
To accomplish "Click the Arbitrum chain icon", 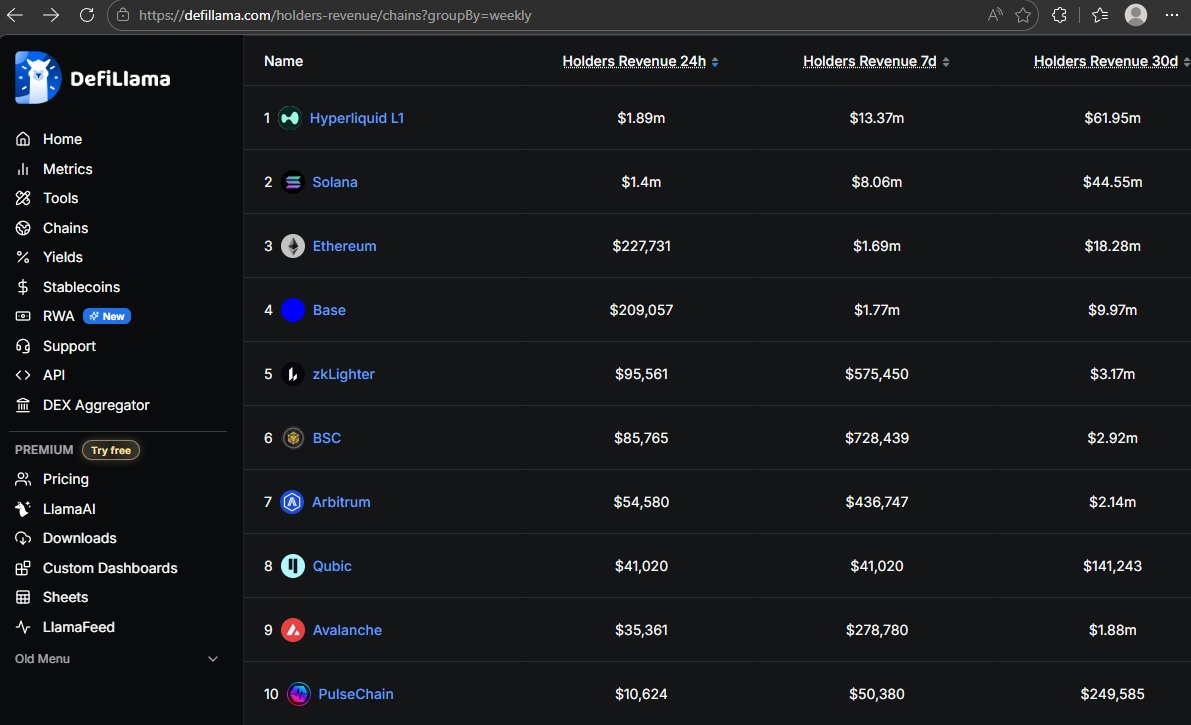I will (x=292, y=502).
